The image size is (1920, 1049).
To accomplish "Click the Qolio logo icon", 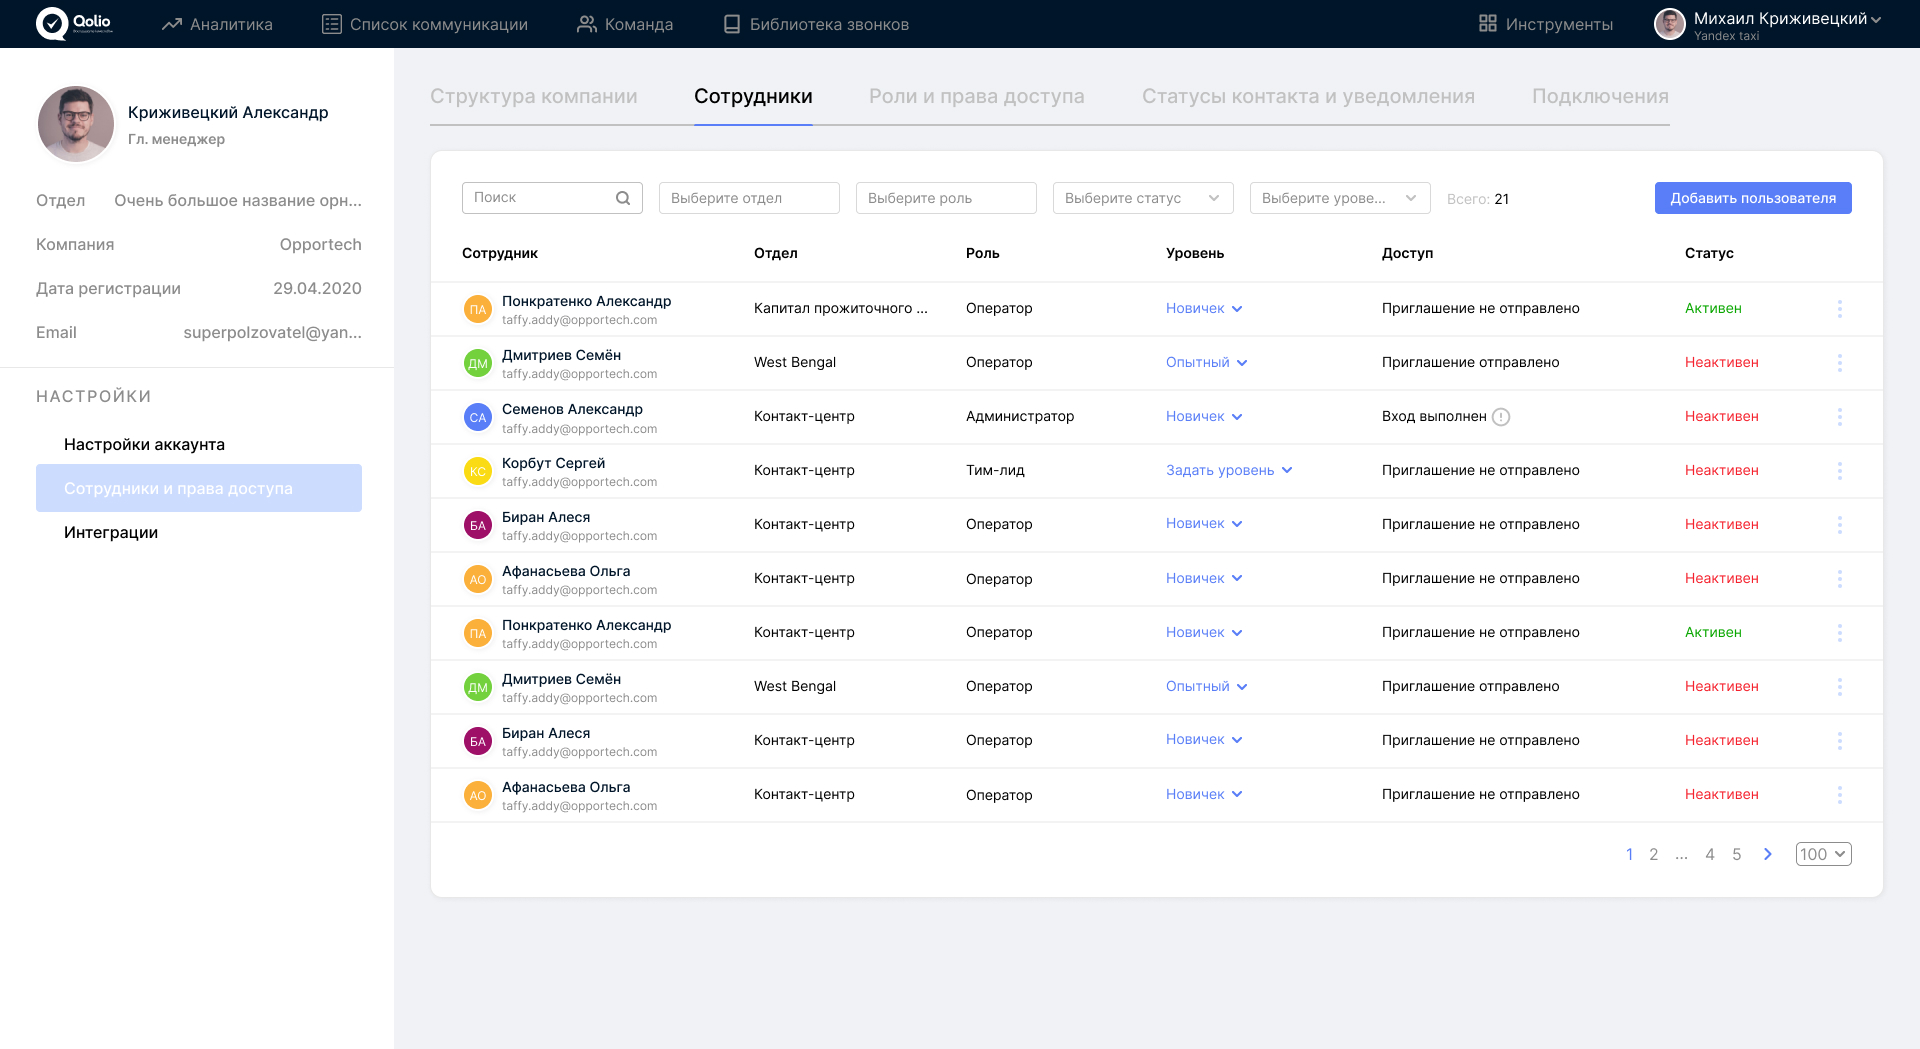I will coord(51,24).
